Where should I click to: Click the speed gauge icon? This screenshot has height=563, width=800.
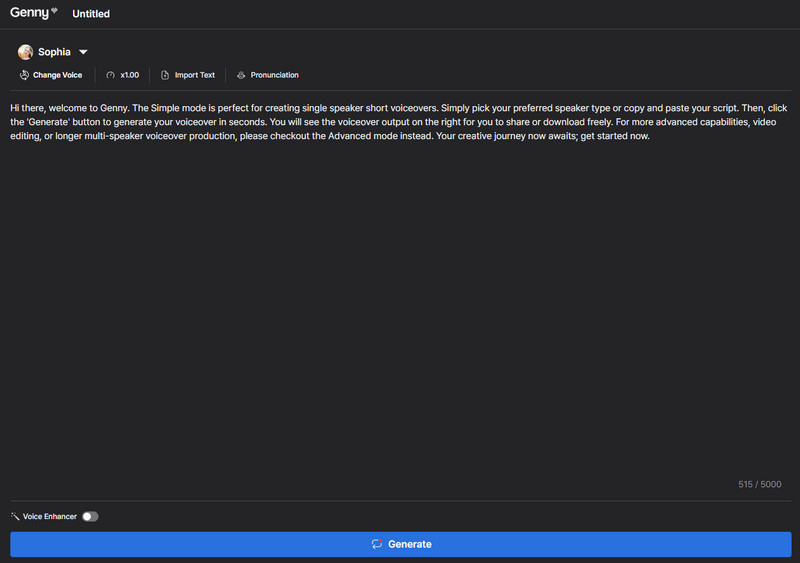coord(110,75)
